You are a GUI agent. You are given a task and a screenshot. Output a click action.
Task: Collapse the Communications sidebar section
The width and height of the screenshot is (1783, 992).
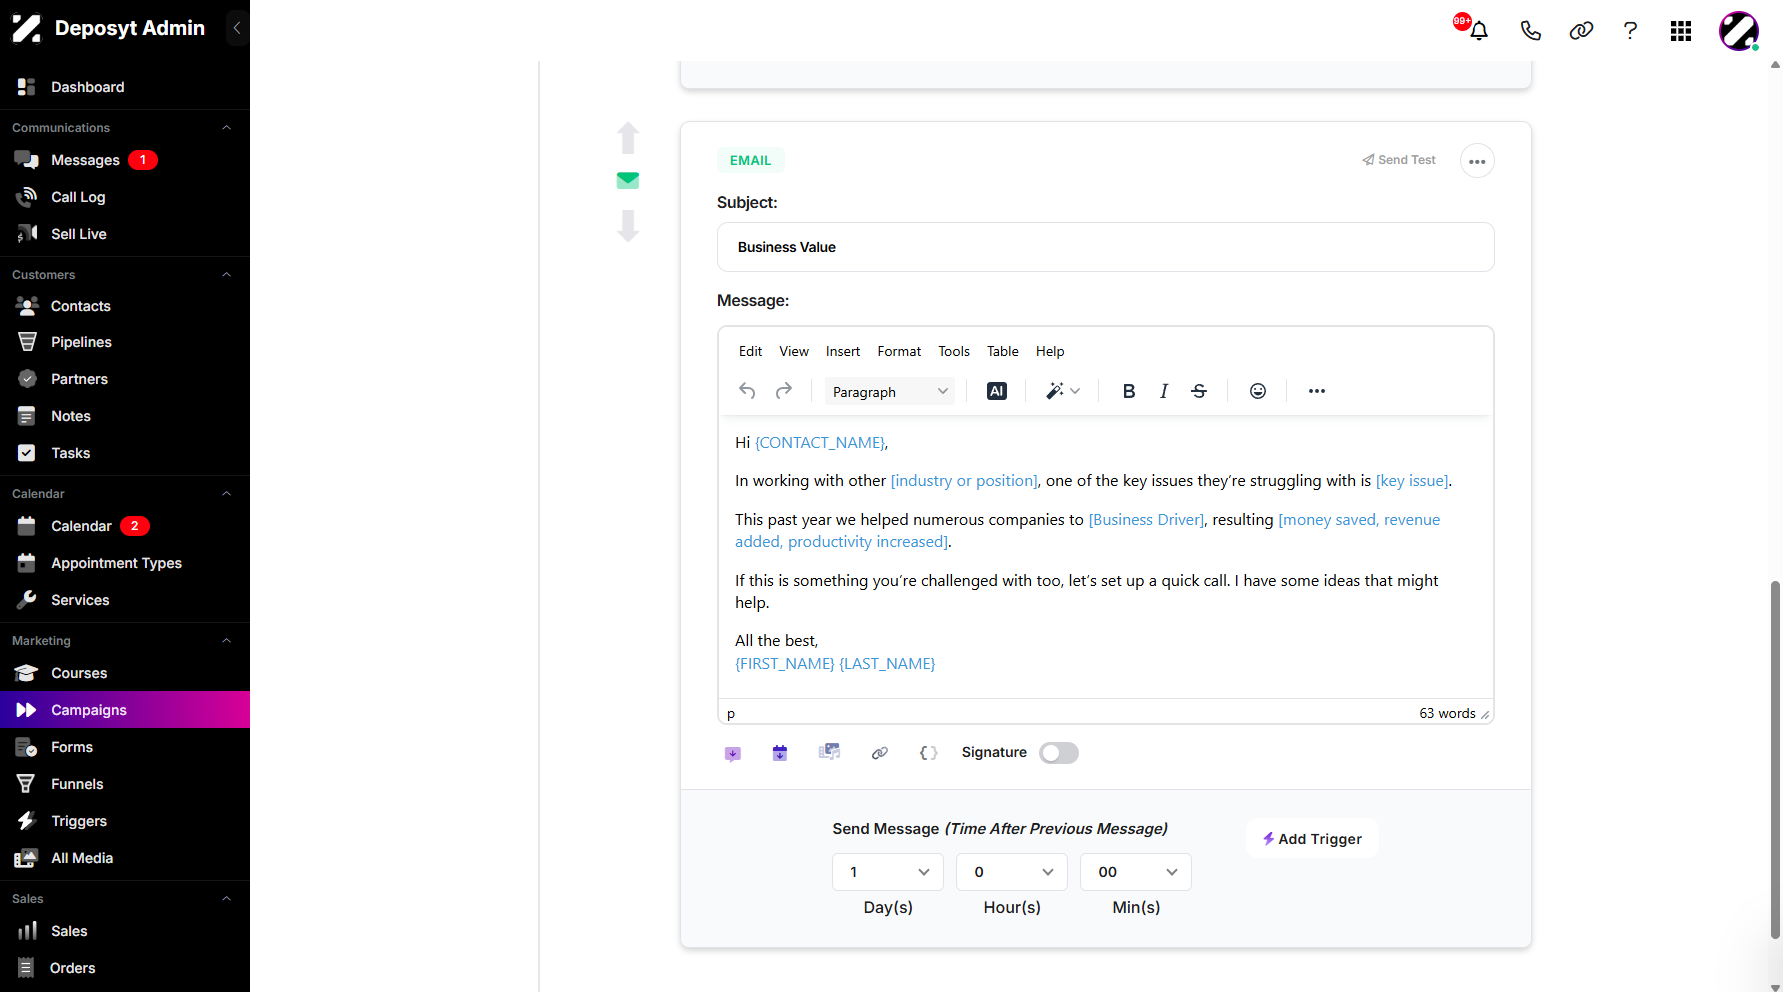coord(226,128)
